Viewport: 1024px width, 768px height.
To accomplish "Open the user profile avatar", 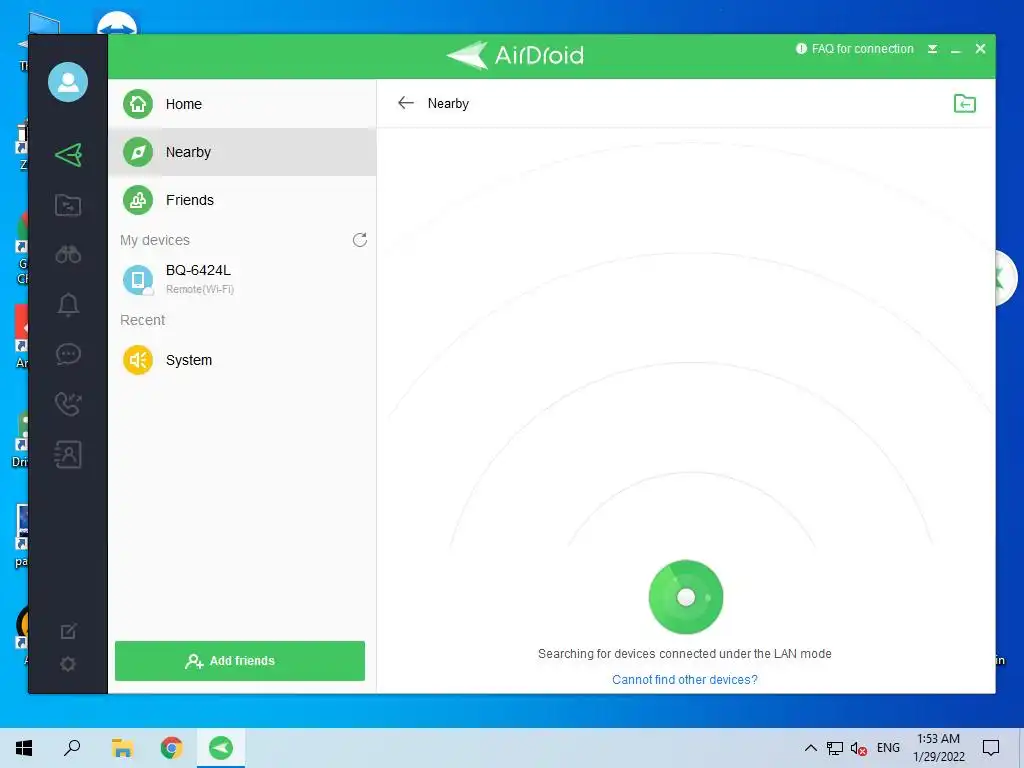I will point(68,82).
